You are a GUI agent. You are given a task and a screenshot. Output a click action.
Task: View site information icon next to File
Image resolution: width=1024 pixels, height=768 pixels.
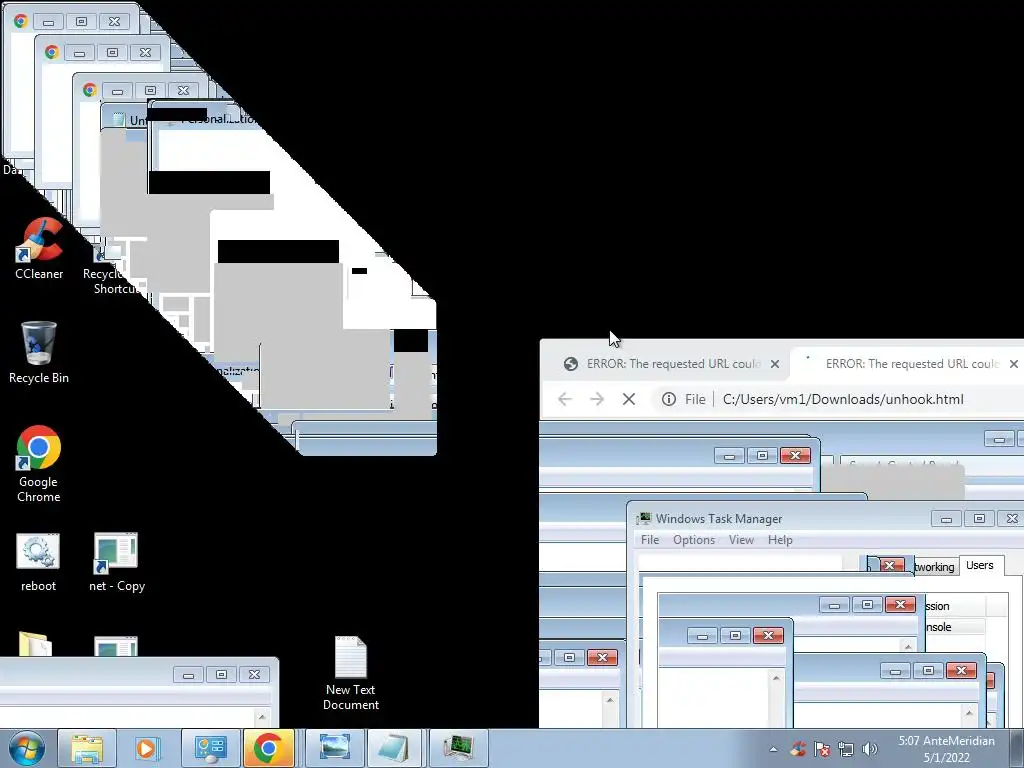pos(669,399)
